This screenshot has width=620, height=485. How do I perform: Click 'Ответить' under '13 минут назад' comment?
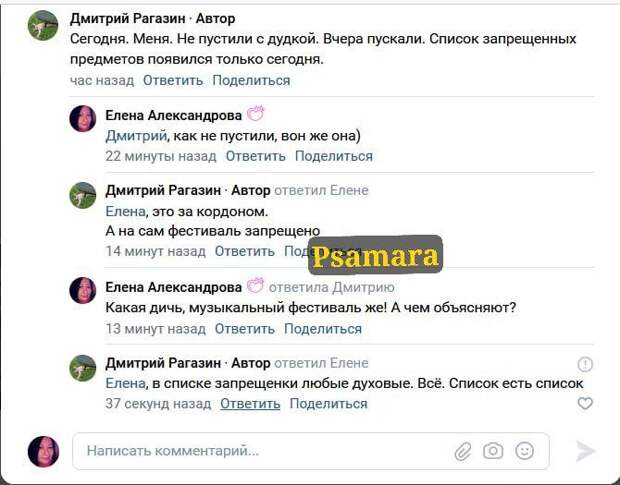click(244, 329)
